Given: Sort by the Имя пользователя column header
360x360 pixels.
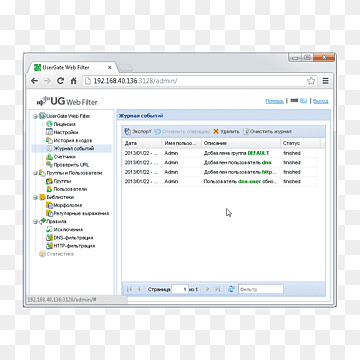Looking at the screenshot, I should coord(182,143).
